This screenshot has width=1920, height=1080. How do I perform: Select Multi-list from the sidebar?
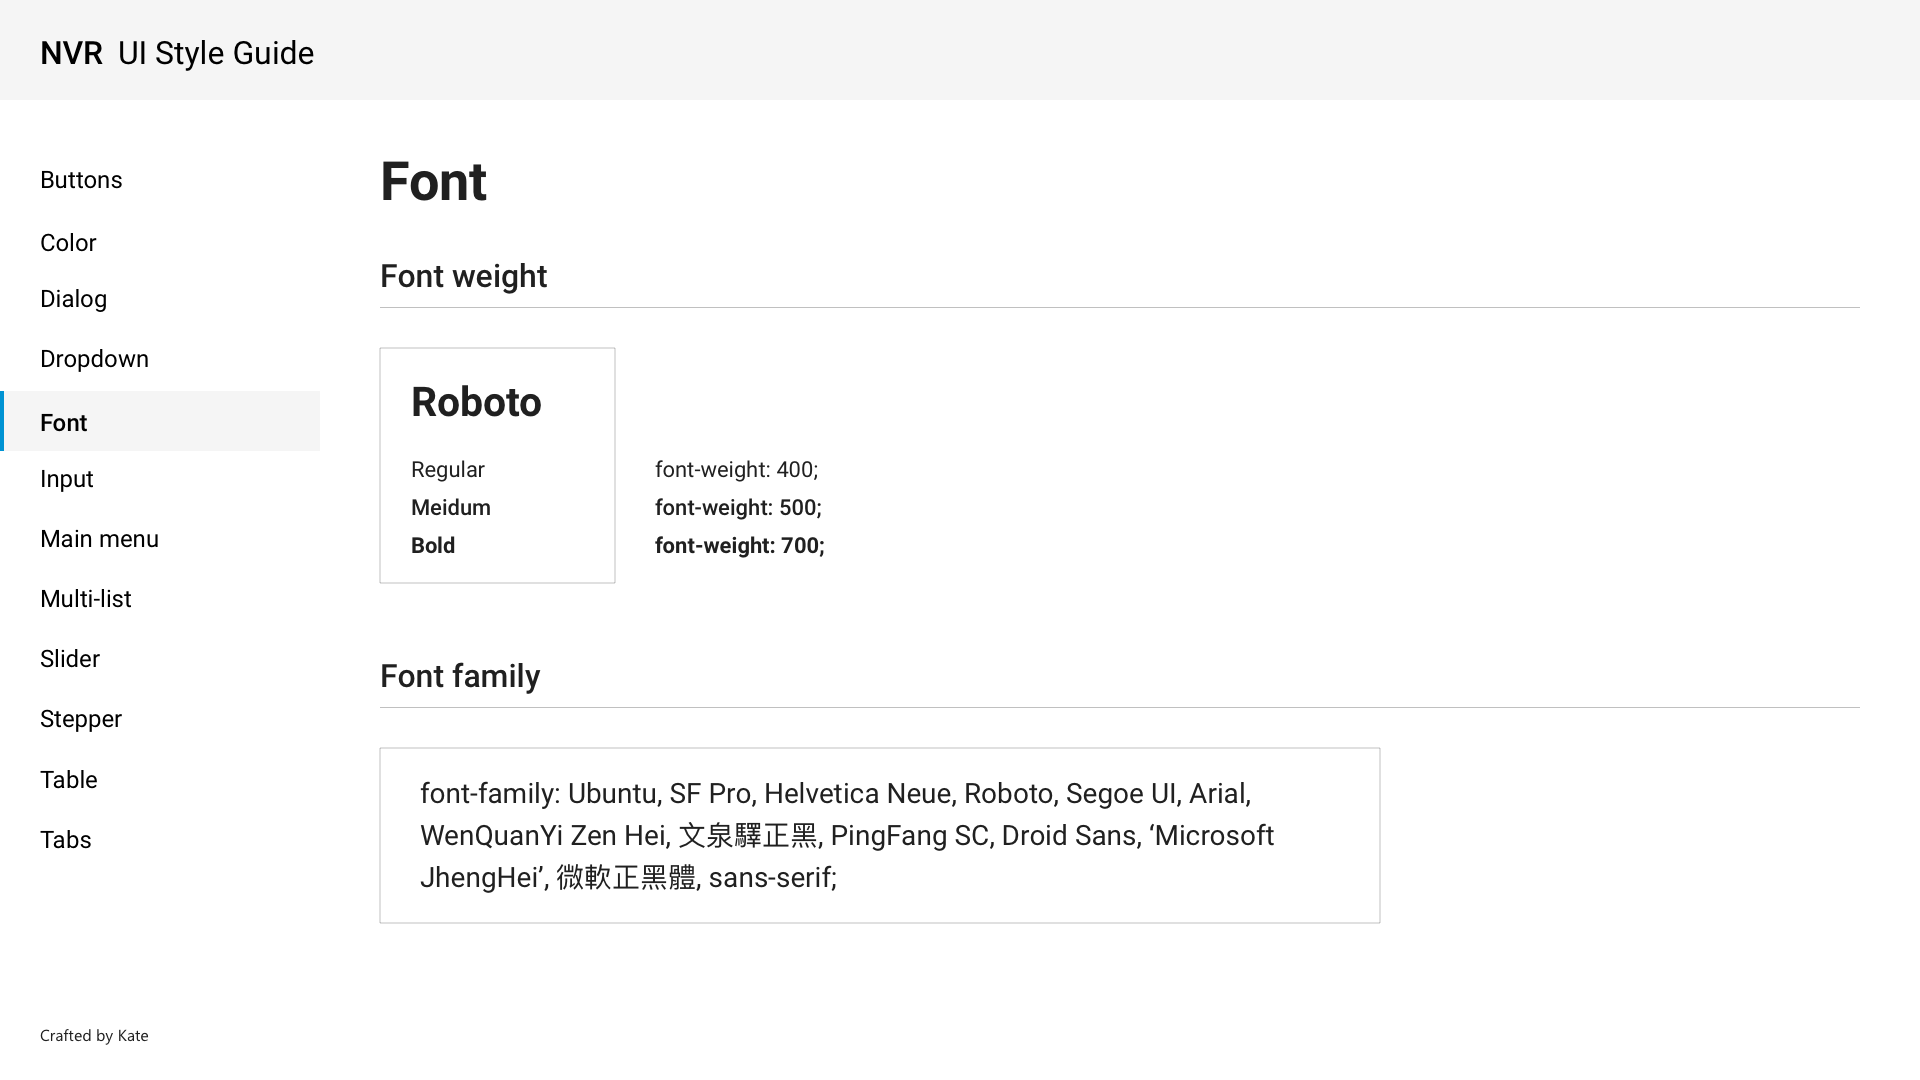[x=86, y=599]
